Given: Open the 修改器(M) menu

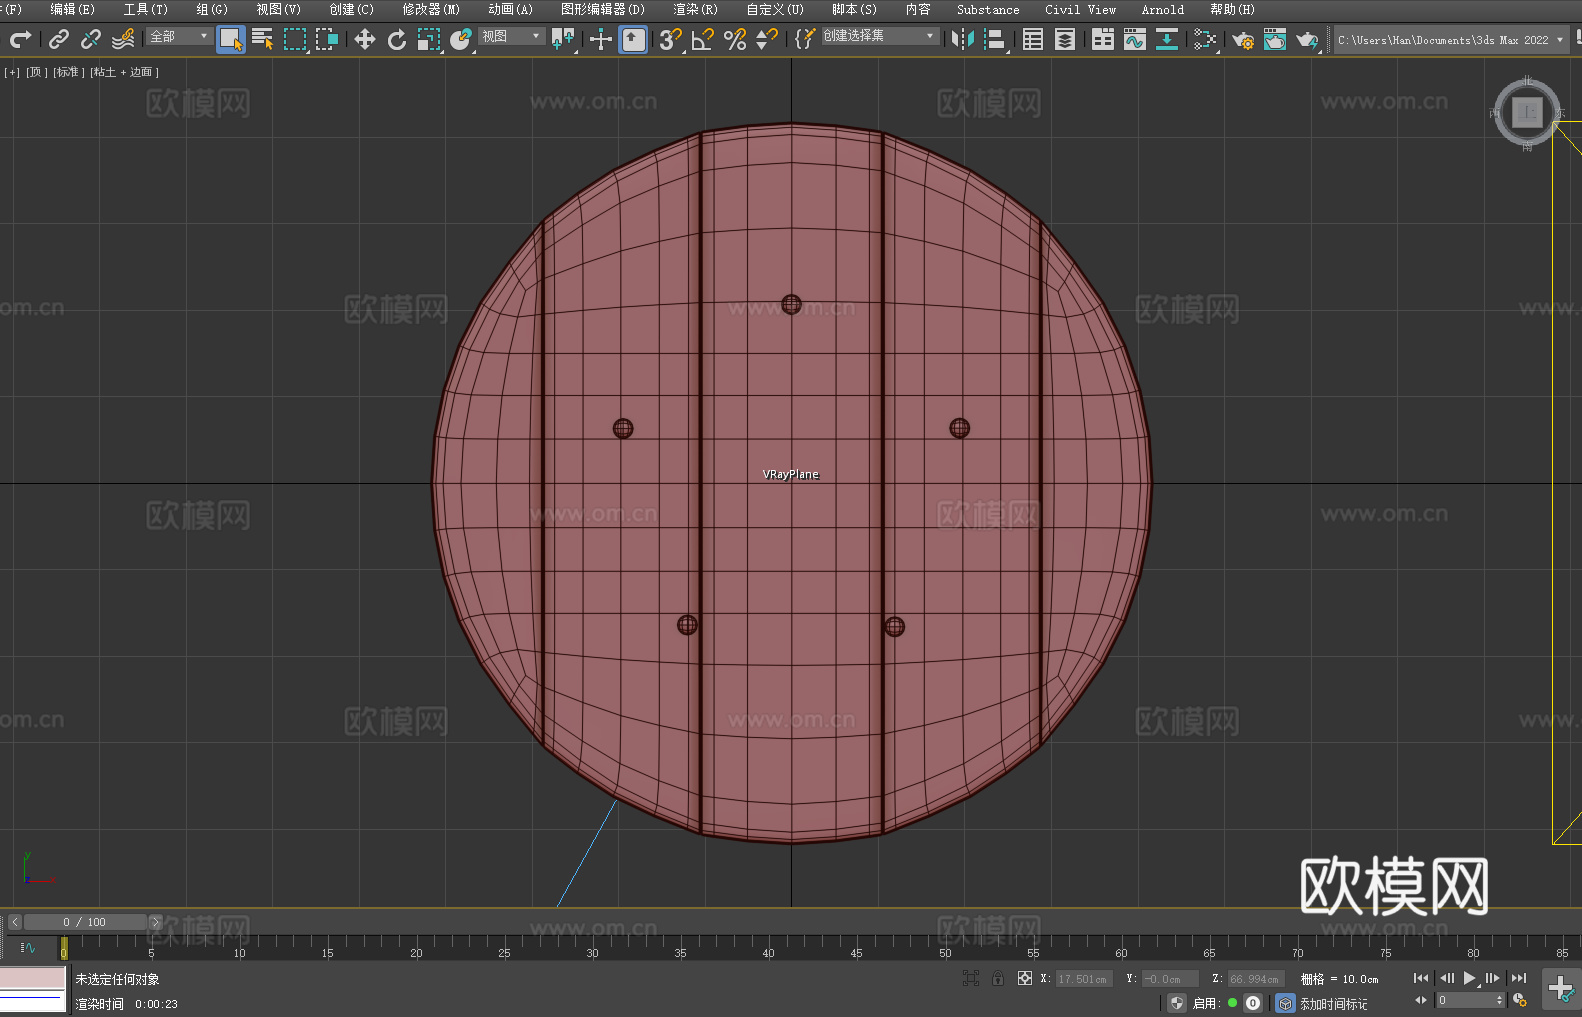Looking at the screenshot, I should pyautogui.click(x=431, y=9).
